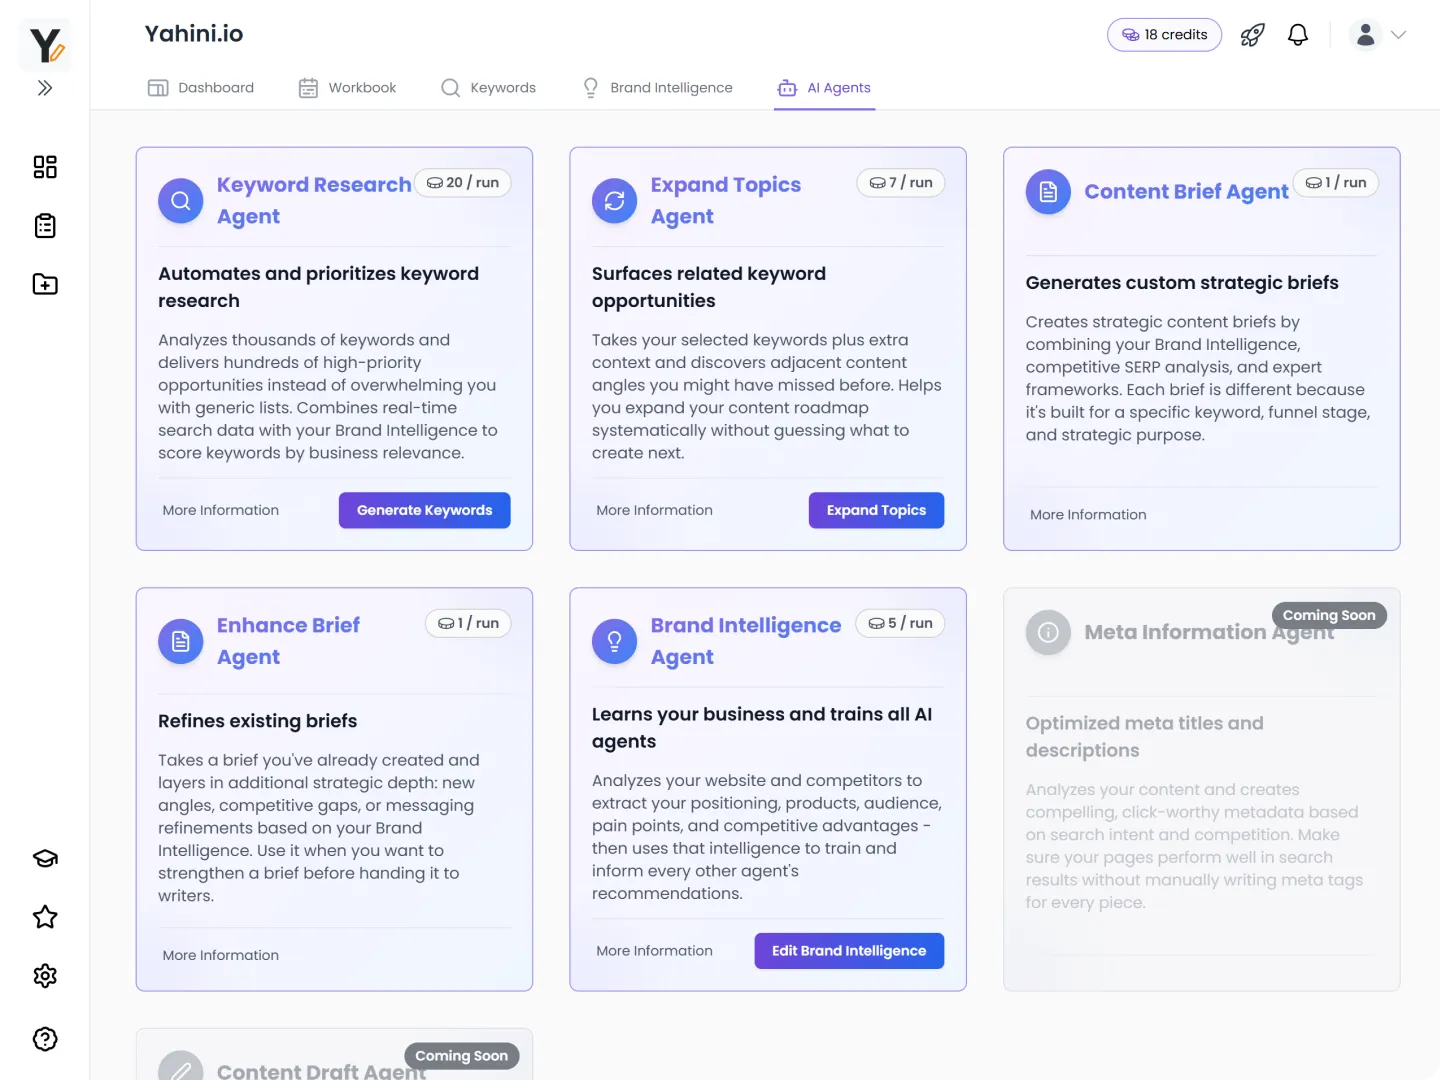
Task: Expand the left sidebar with double chevron
Action: (45, 88)
